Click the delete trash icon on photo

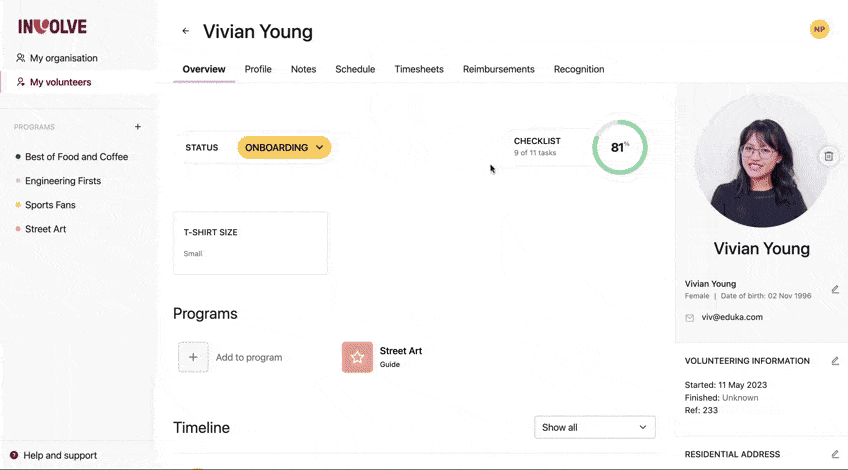[828, 156]
